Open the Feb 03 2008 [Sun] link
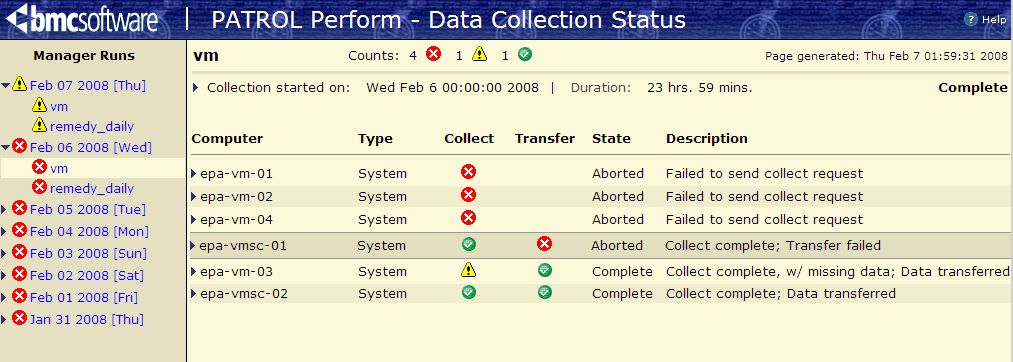The width and height of the screenshot is (1013, 362). 88,253
